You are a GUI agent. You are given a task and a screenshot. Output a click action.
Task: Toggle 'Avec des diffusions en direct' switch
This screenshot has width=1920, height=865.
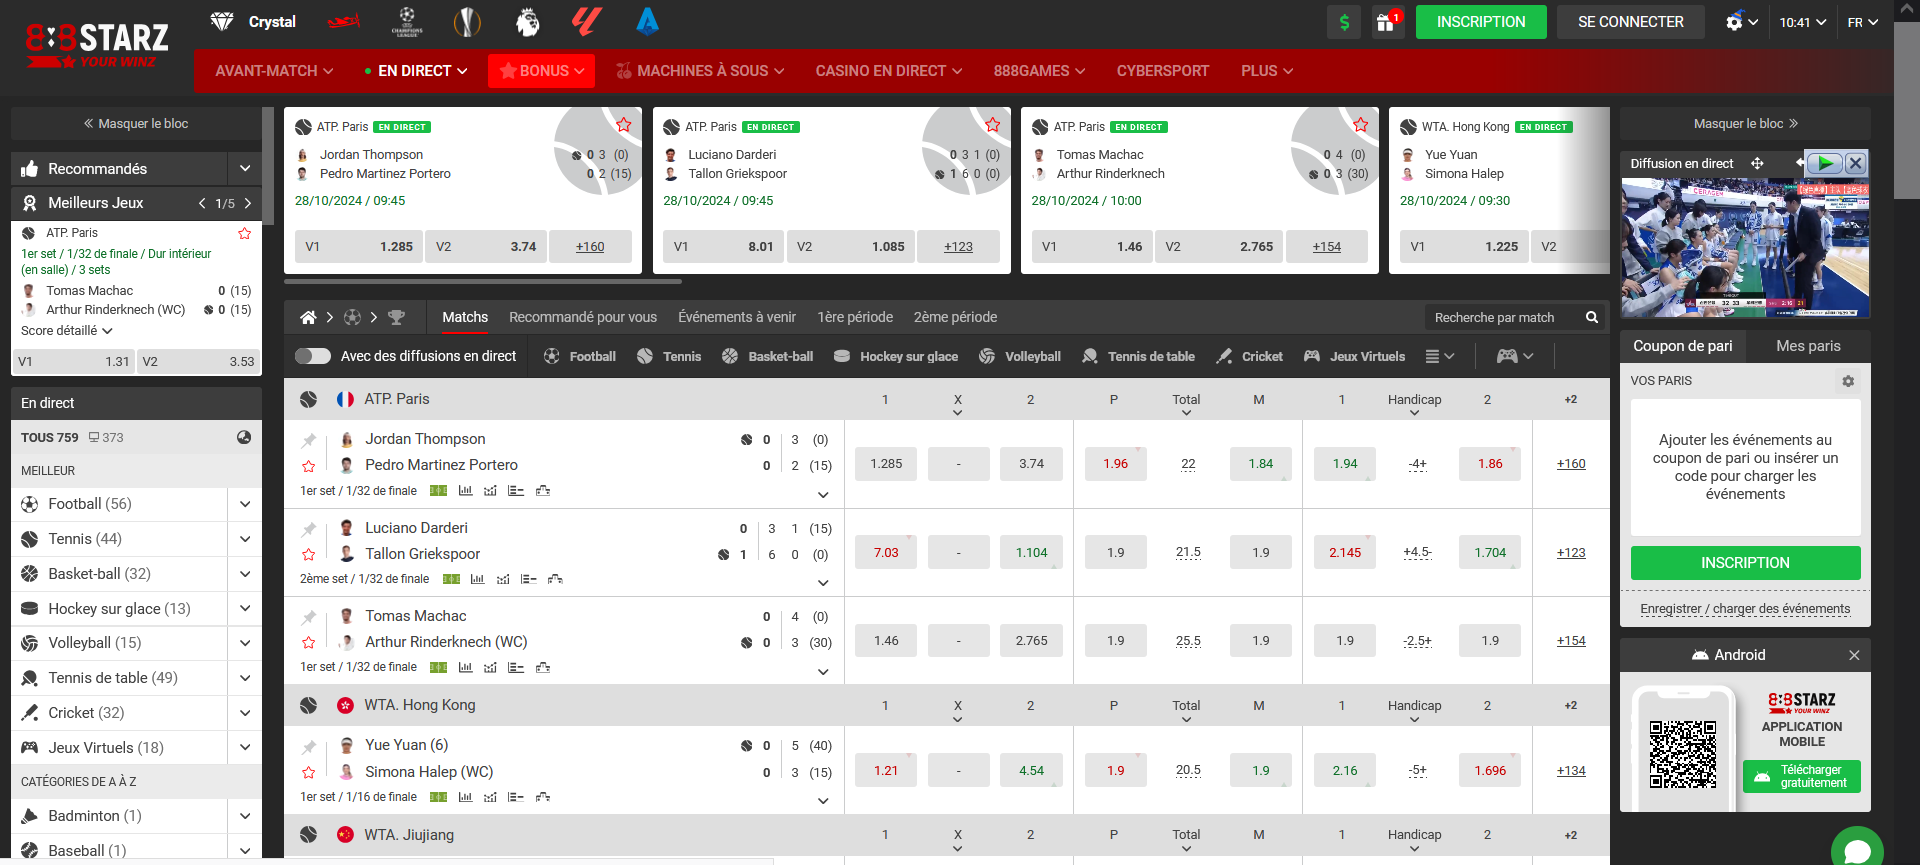[313, 356]
